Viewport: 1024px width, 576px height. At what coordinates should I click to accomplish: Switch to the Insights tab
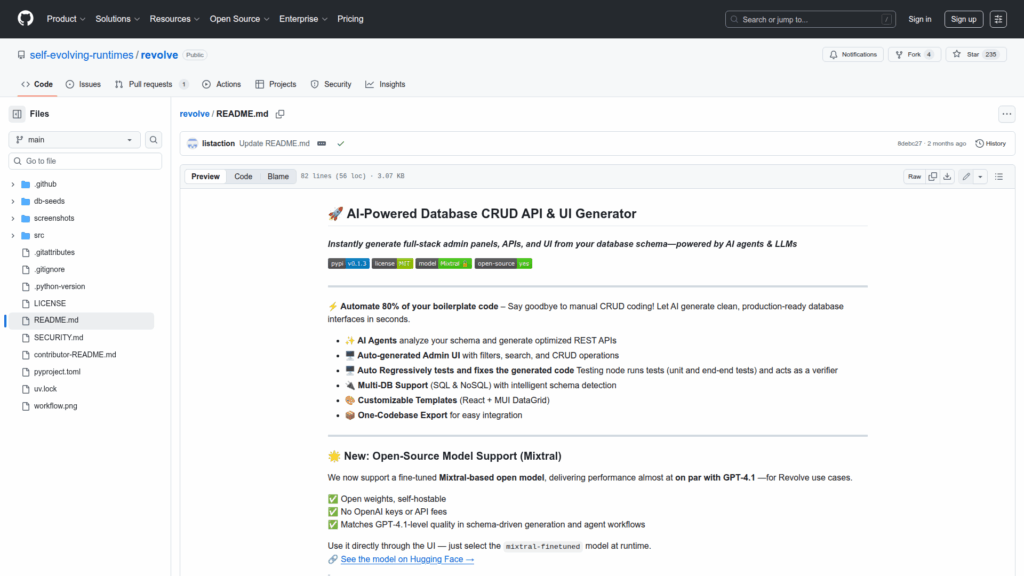pyautogui.click(x=385, y=84)
